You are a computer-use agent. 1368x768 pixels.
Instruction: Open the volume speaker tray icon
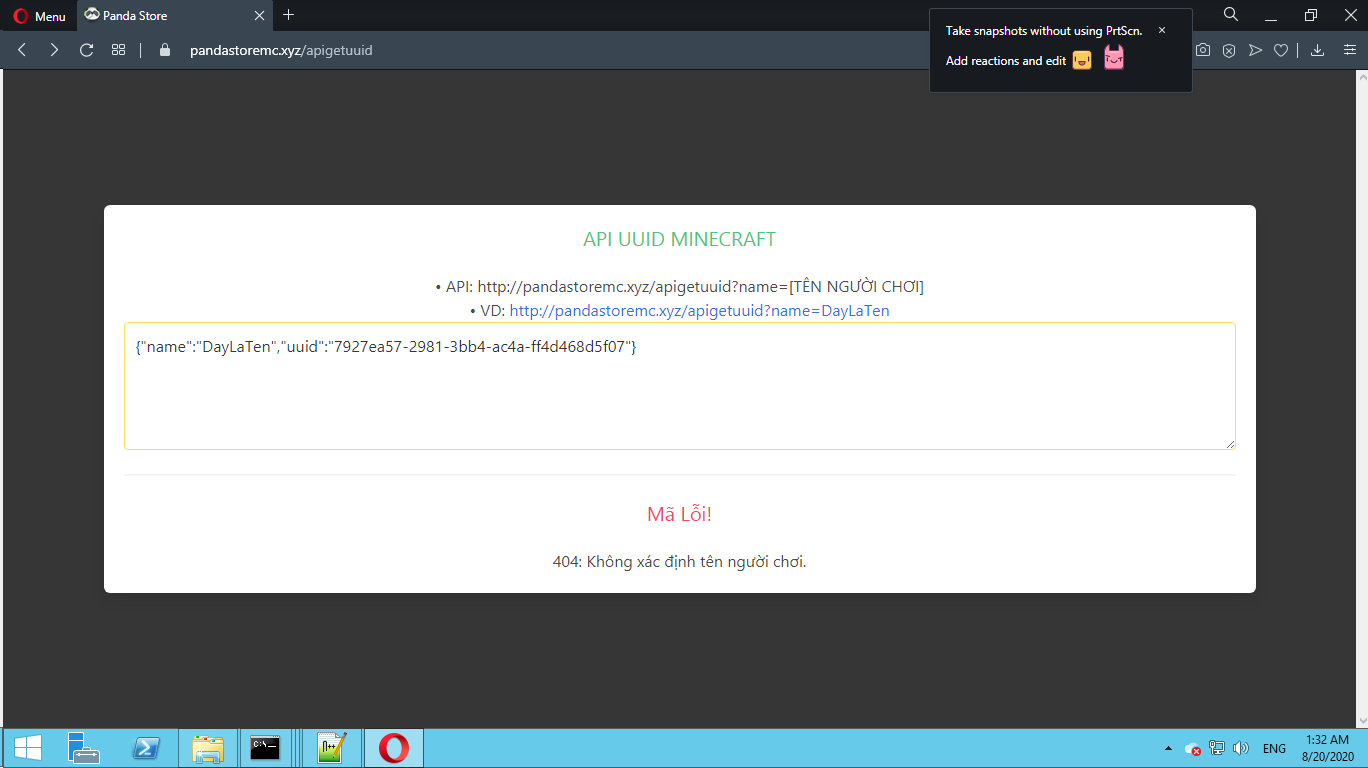(1241, 748)
